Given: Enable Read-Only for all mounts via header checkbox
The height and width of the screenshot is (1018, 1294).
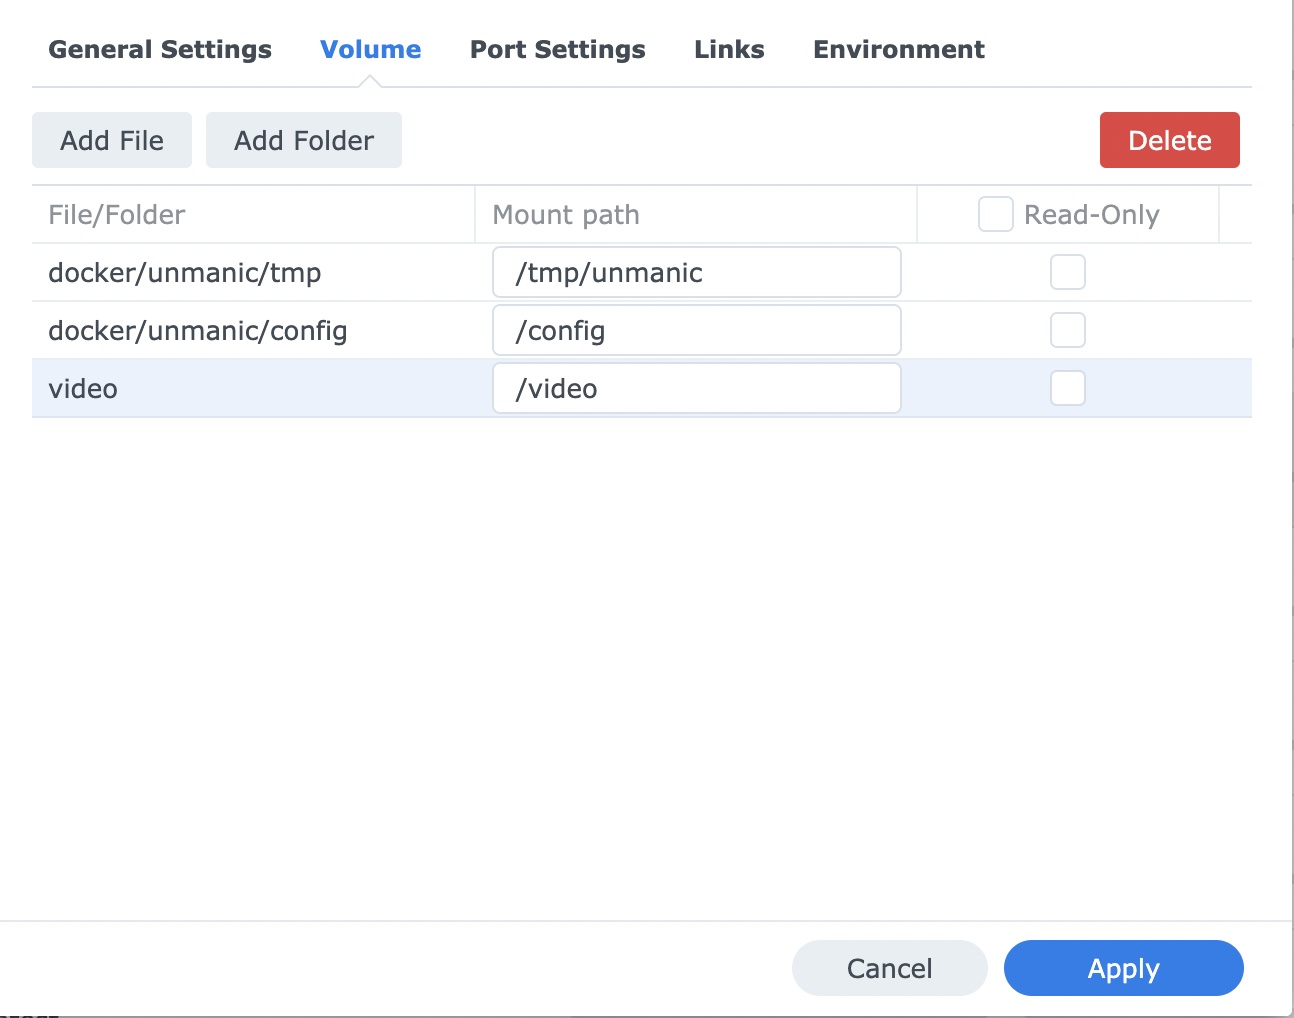Looking at the screenshot, I should coord(995,214).
